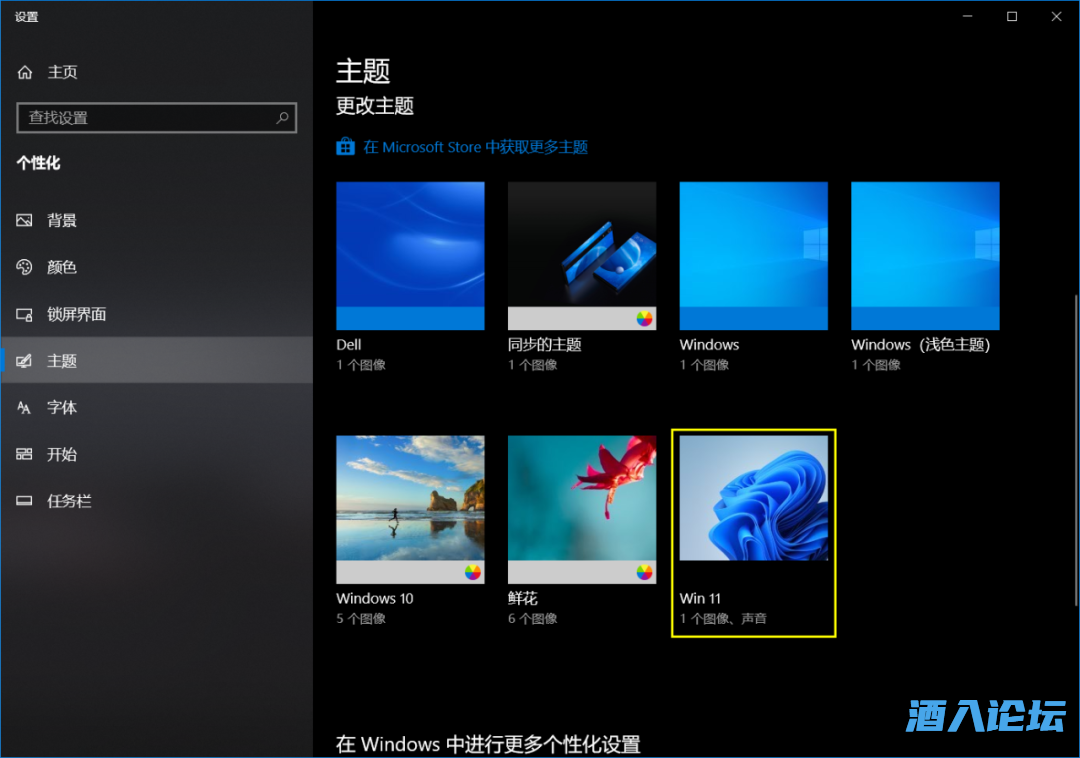The height and width of the screenshot is (758, 1080).
Task: Open 在 Microsoft Store 中获取更多主题 link
Action: pos(475,147)
